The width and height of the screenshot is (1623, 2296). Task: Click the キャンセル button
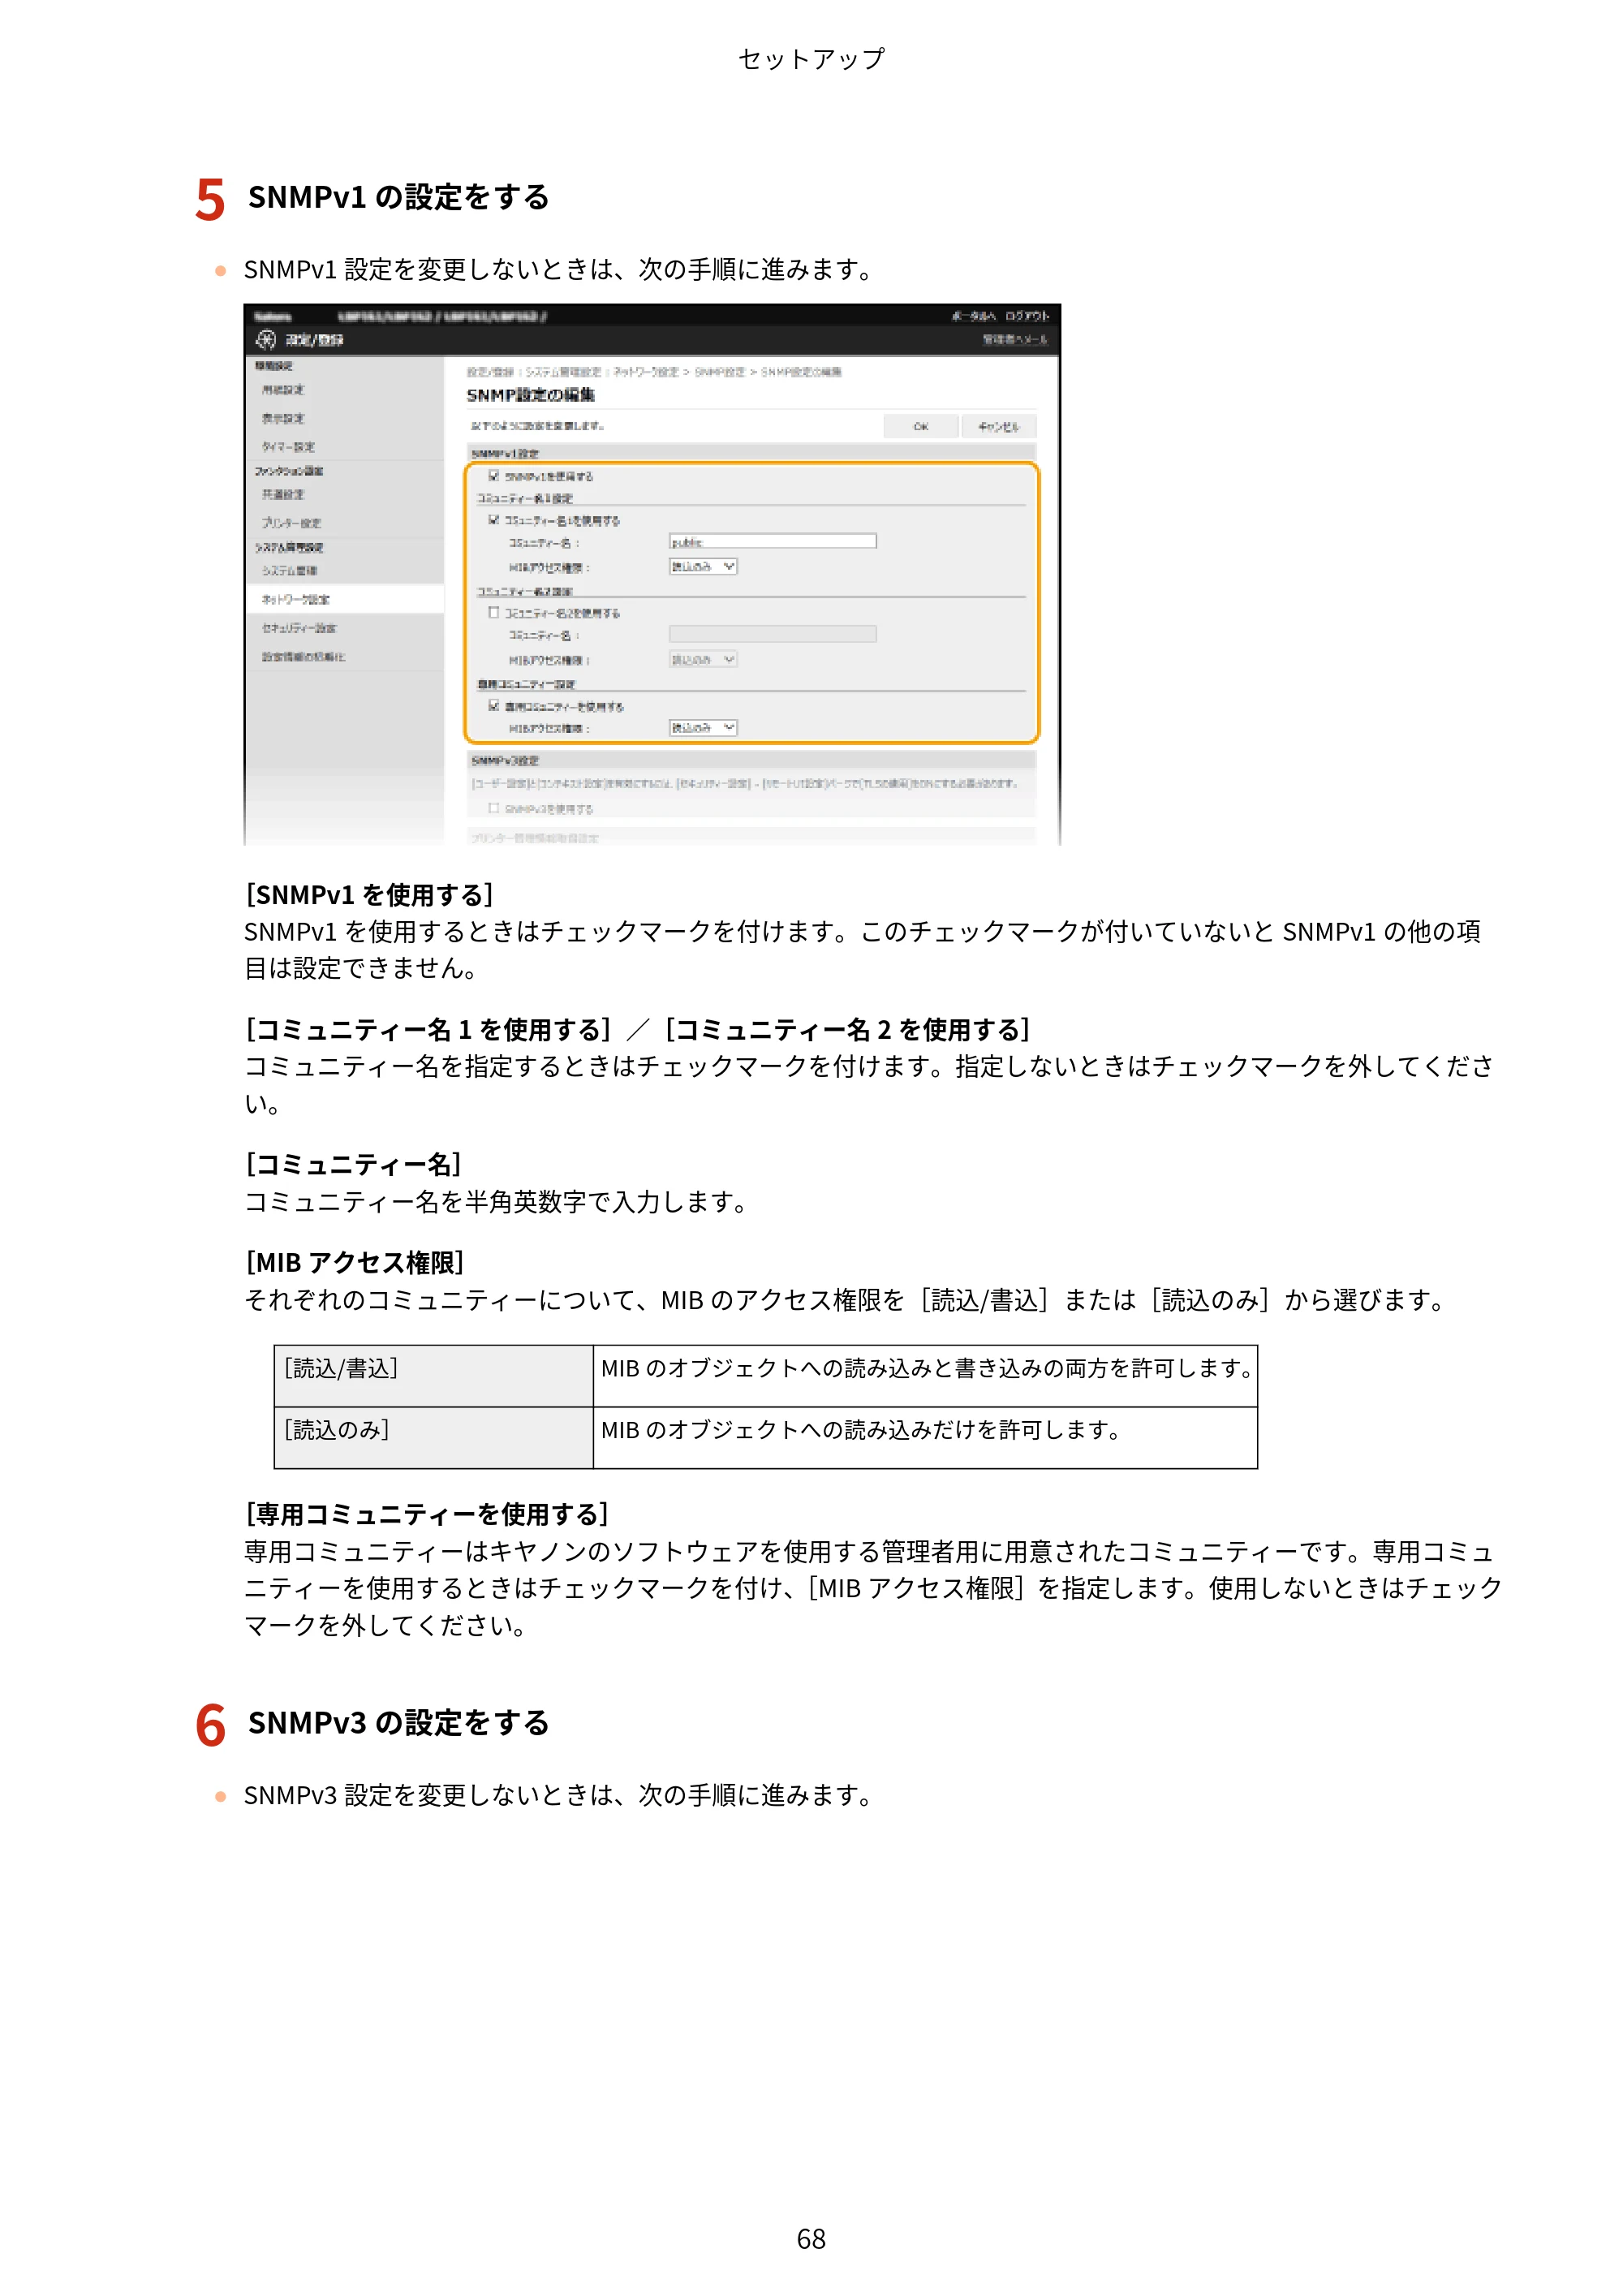998,427
